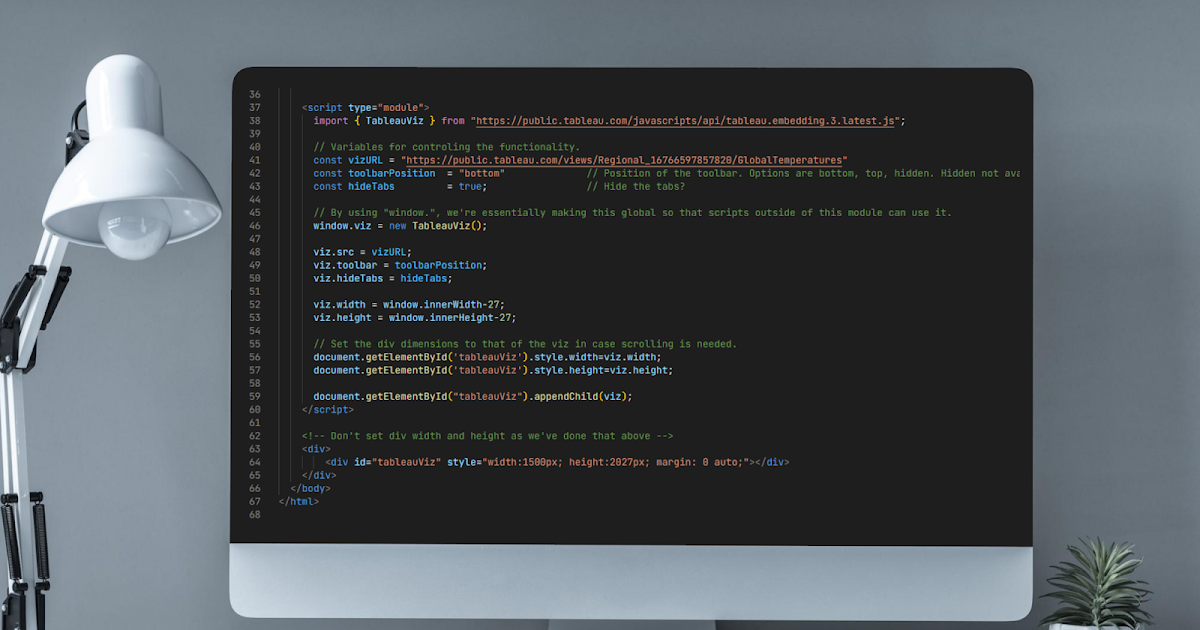Click the viz.toolbar assignment line
Viewport: 1200px width, 630px height.
[x=400, y=265]
